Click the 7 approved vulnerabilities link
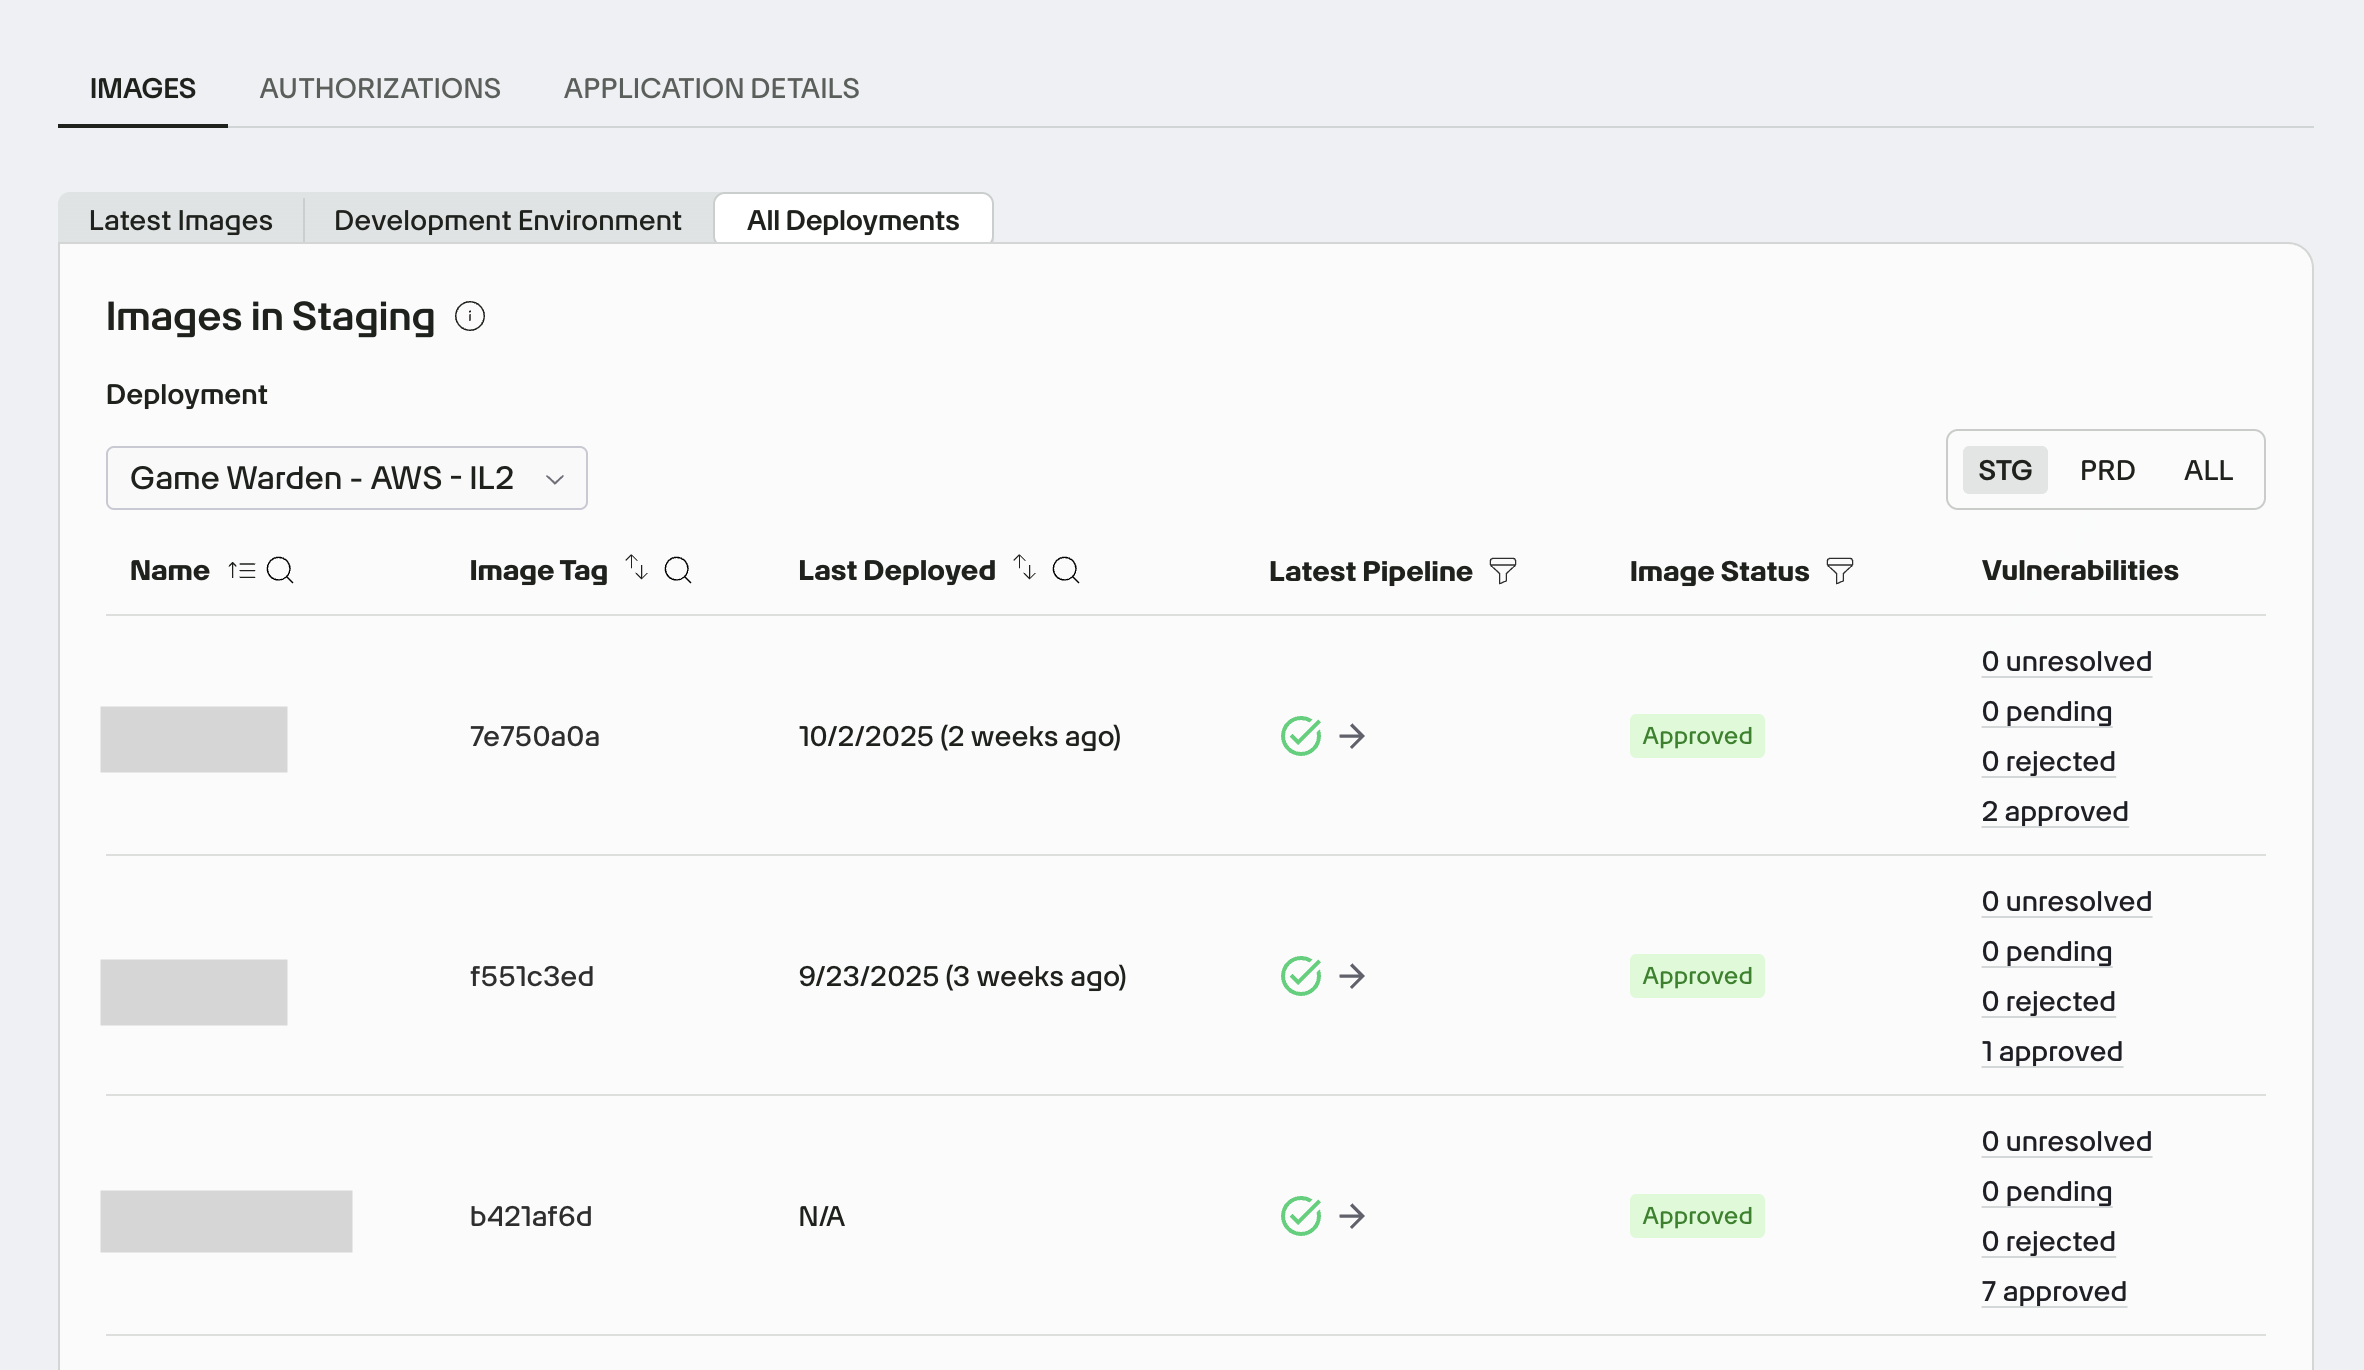 click(2054, 1292)
